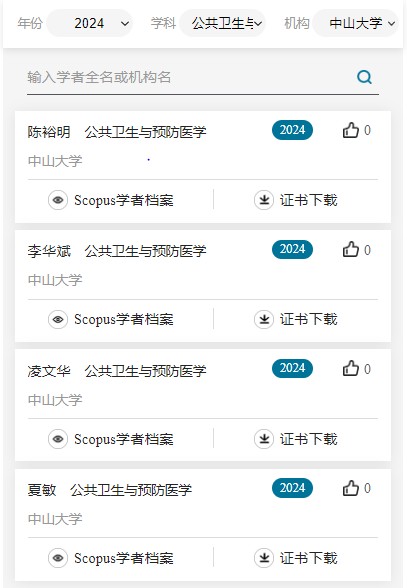Viewport: 407px width, 588px height.
Task: Click 证书下载 for 凌文华
Action: [308, 439]
